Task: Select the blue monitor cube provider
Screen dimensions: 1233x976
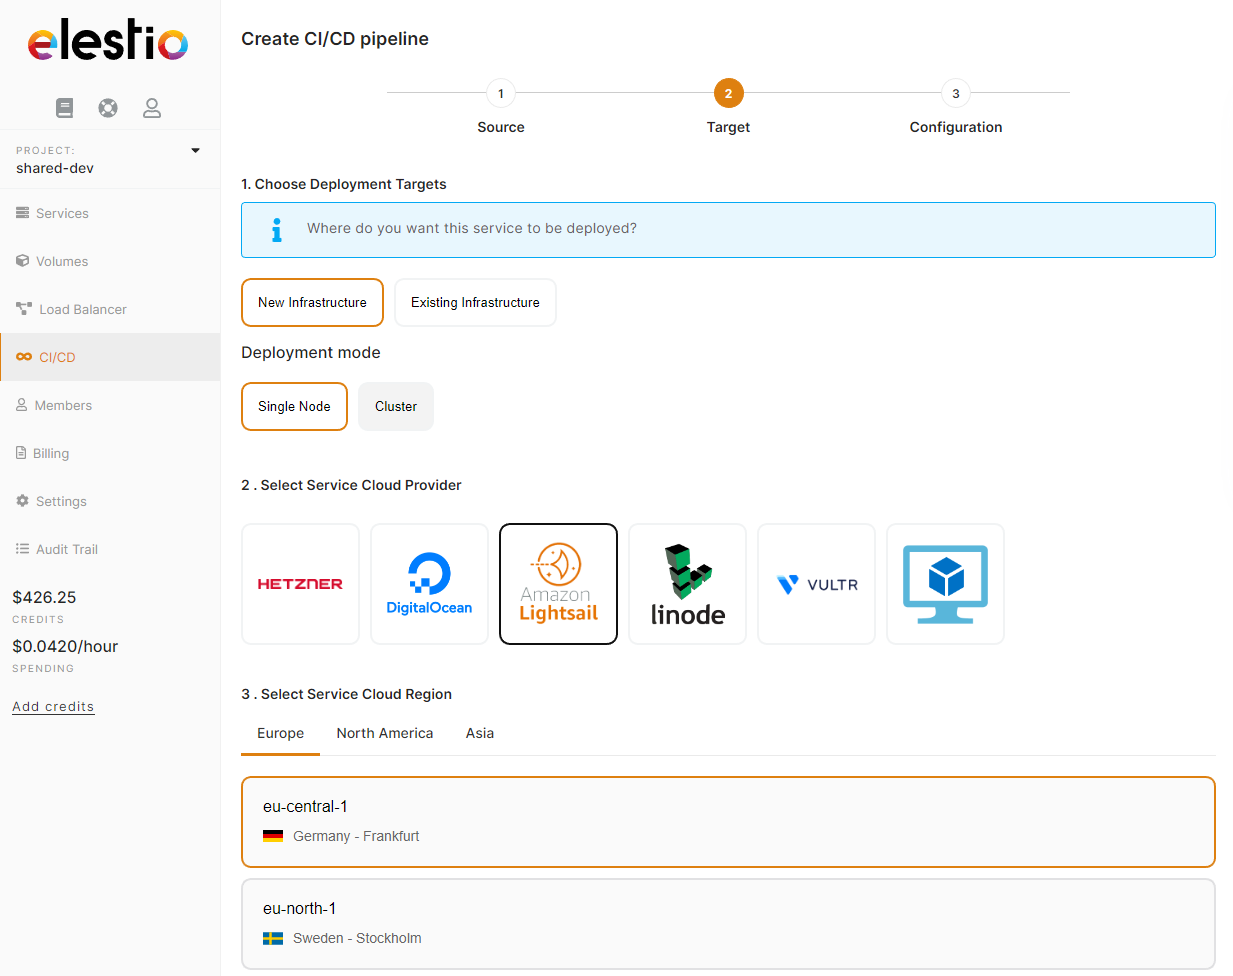Action: tap(945, 584)
